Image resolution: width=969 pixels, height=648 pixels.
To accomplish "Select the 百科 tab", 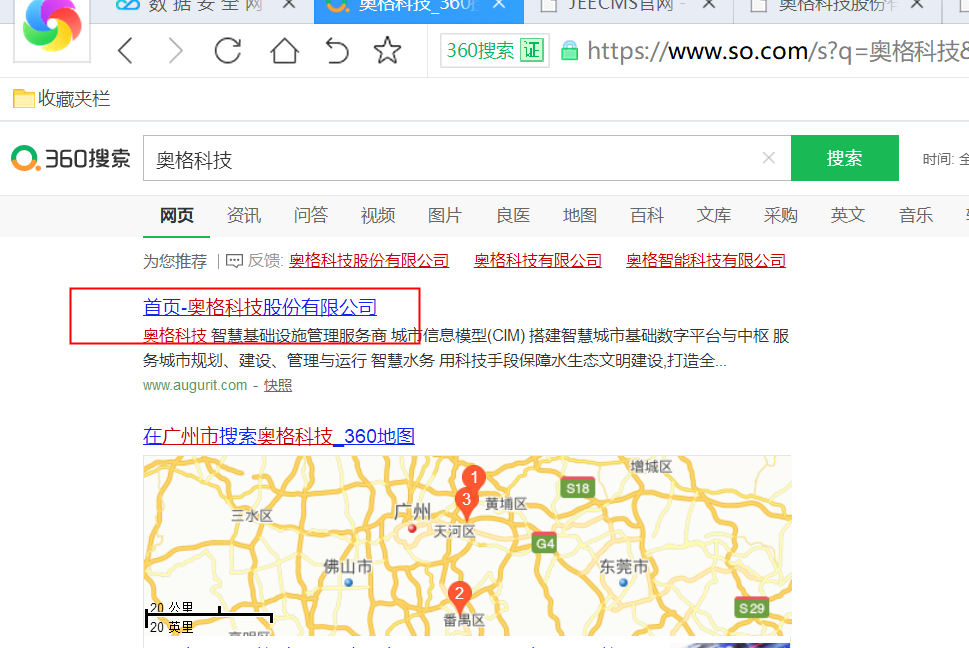I will 646,216.
